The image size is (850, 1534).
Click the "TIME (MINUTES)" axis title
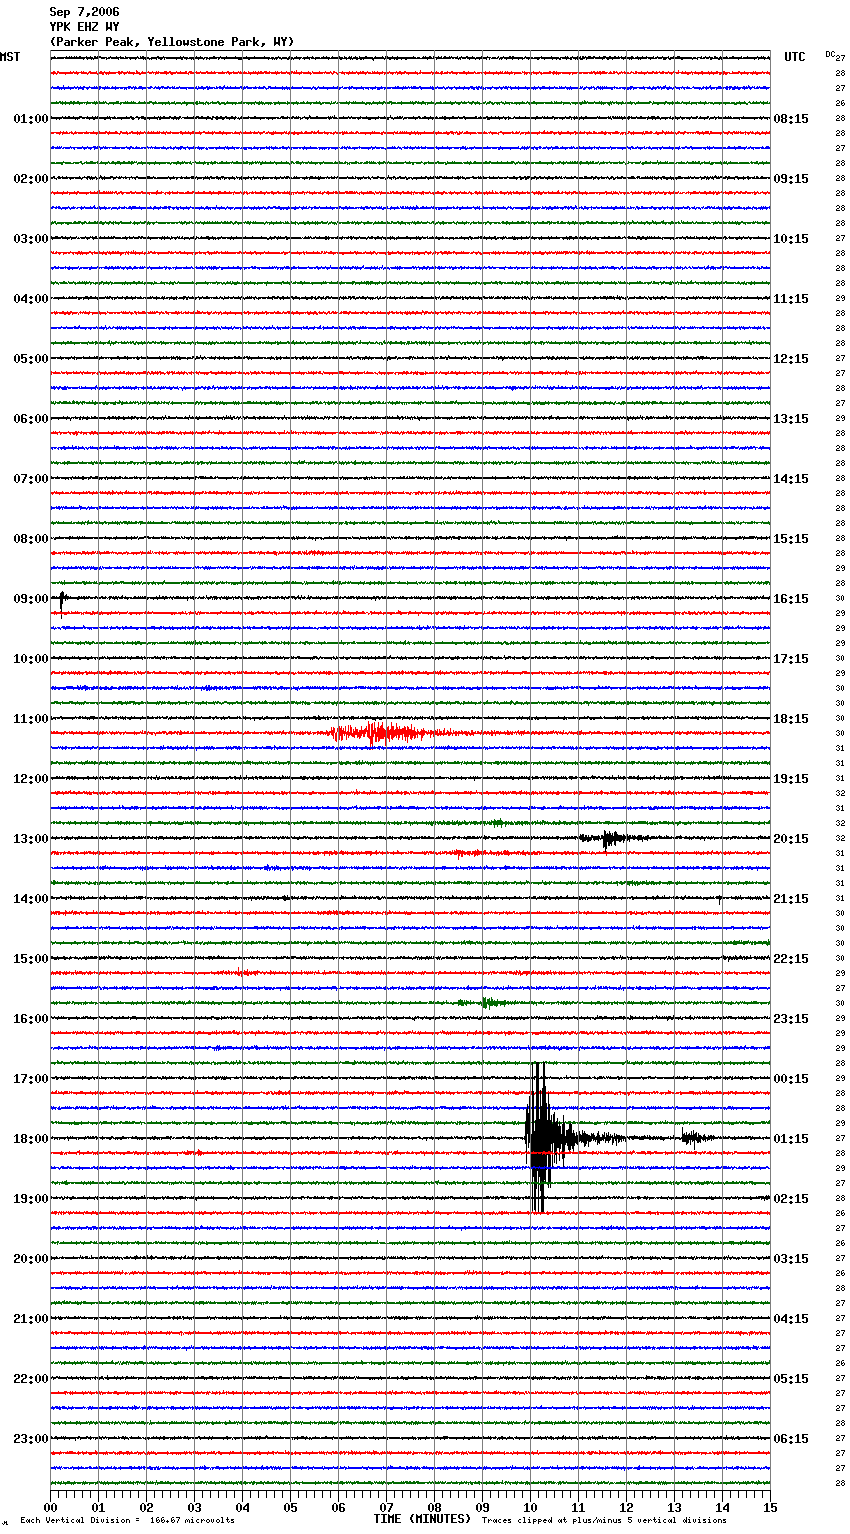422,1519
